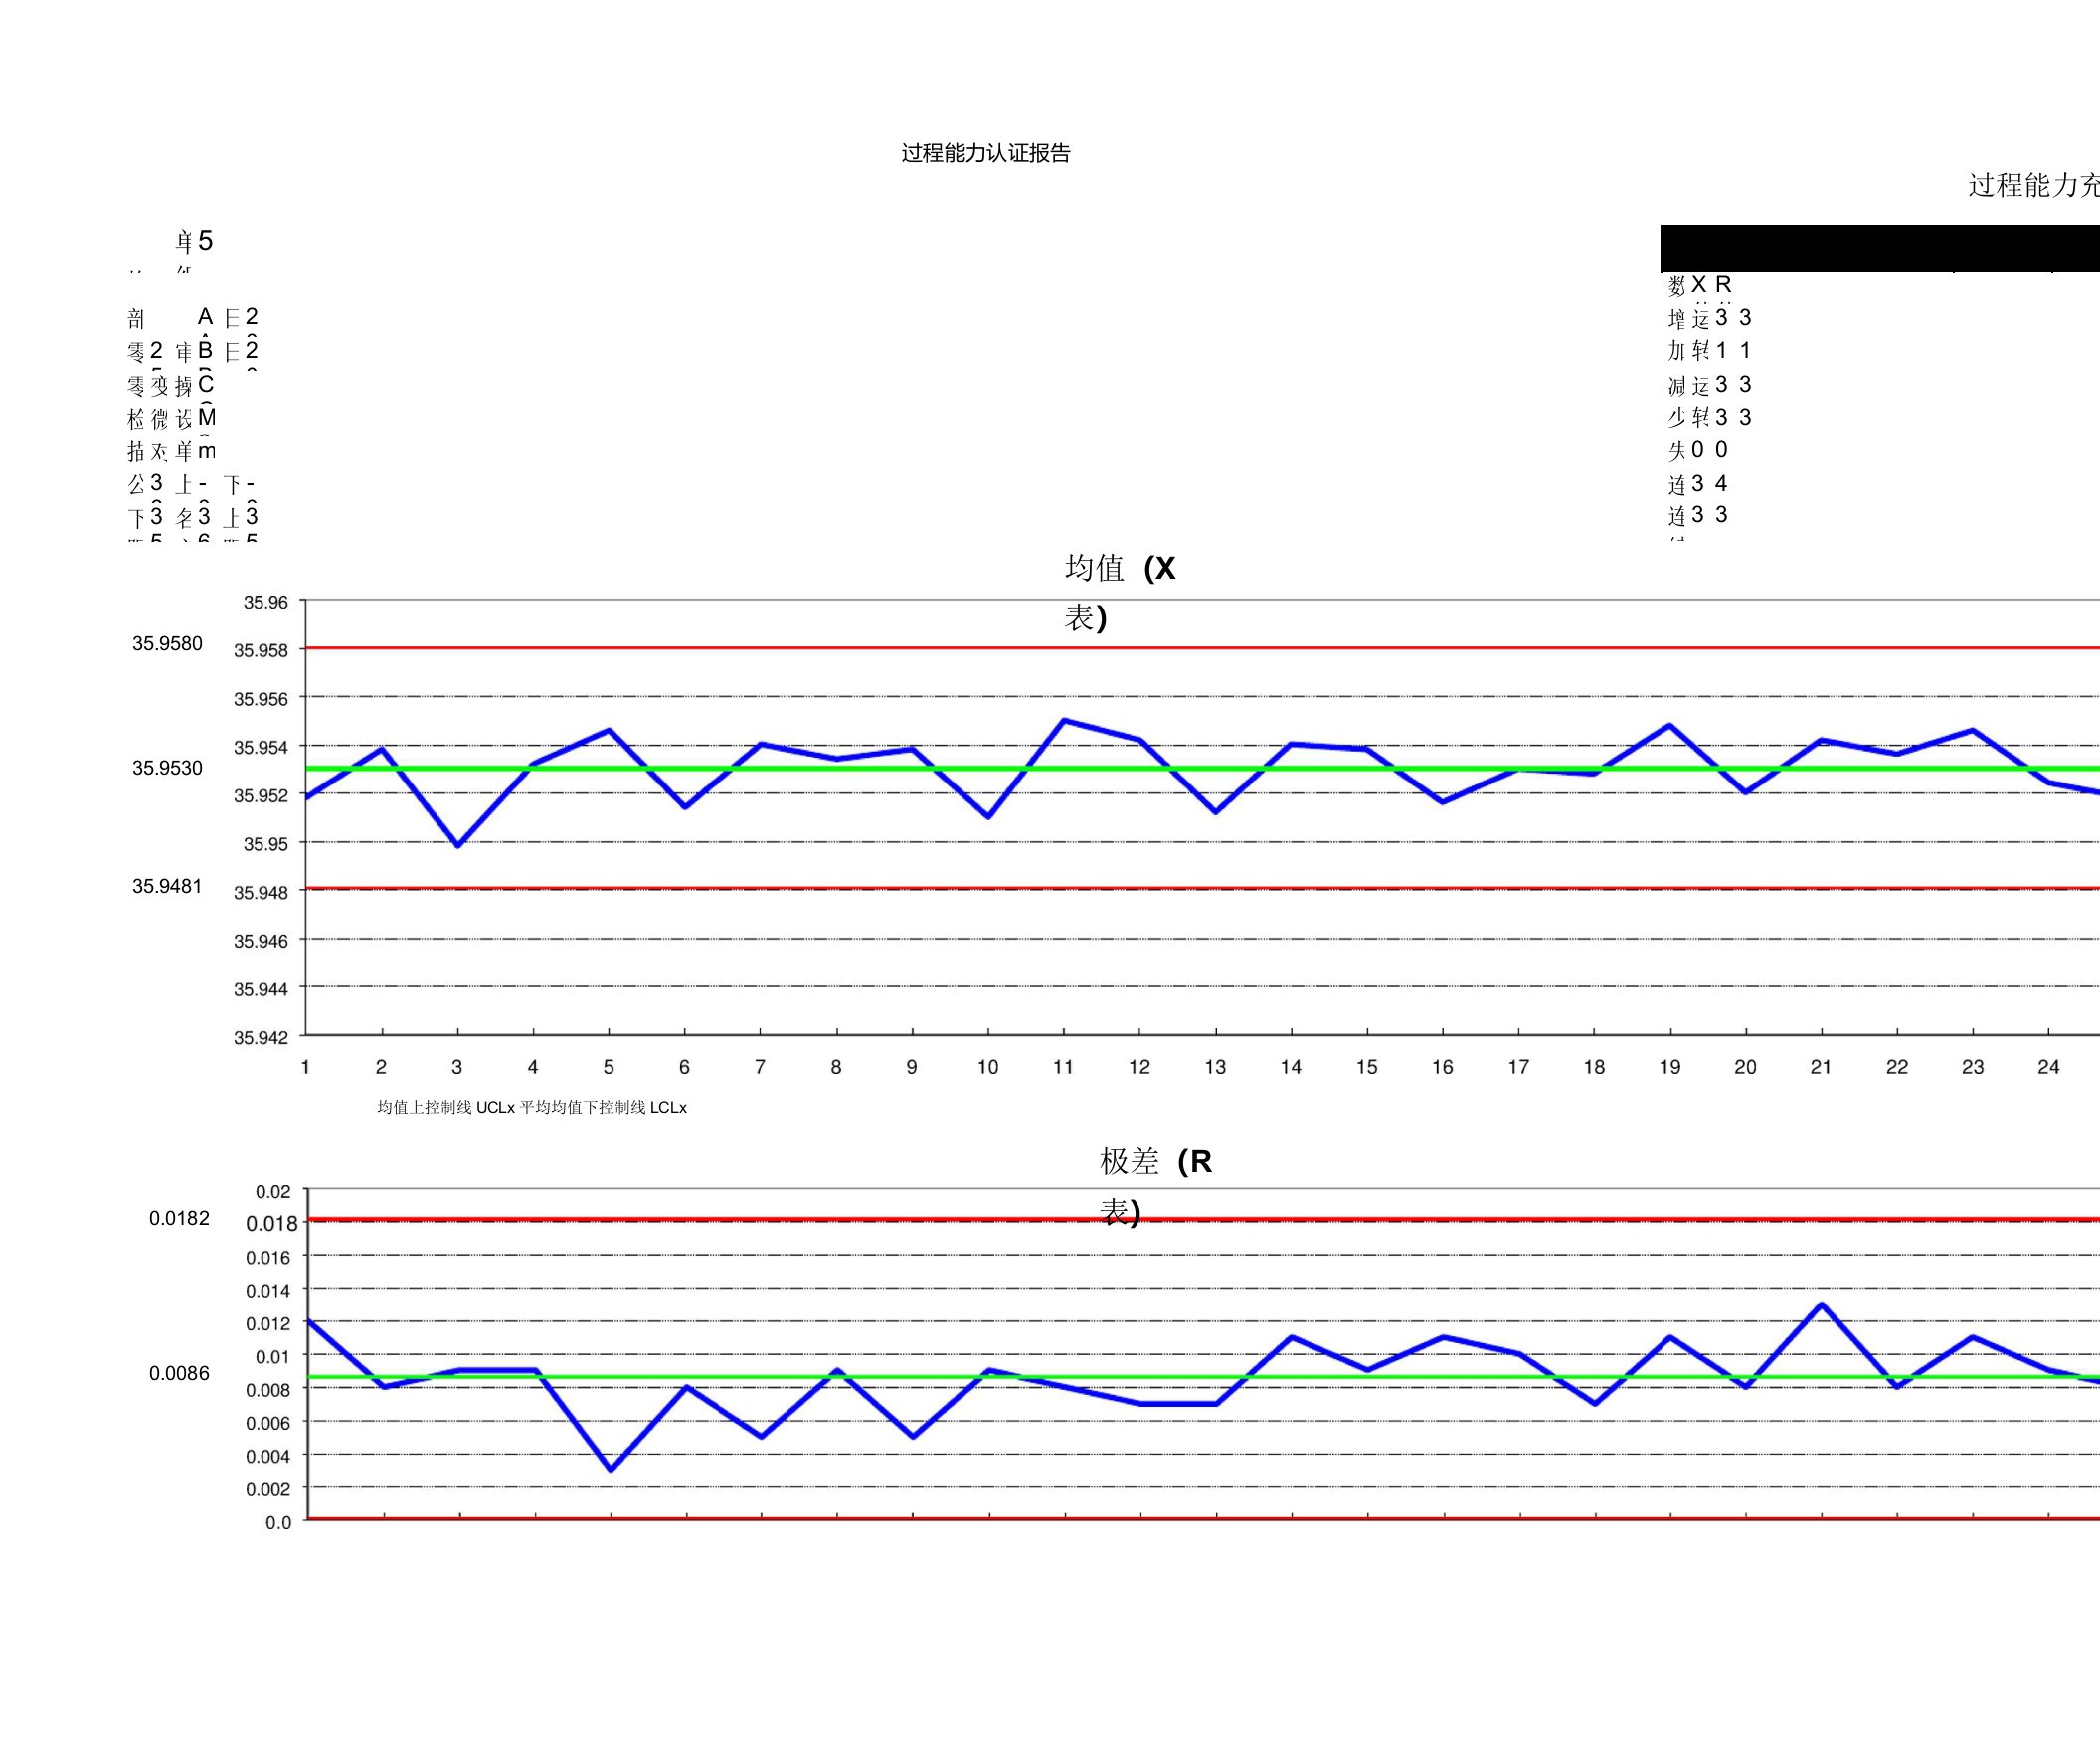The image size is (2100, 1739).
Task: Select the 35.96 y-axis tick label
Action: pyautogui.click(x=265, y=602)
